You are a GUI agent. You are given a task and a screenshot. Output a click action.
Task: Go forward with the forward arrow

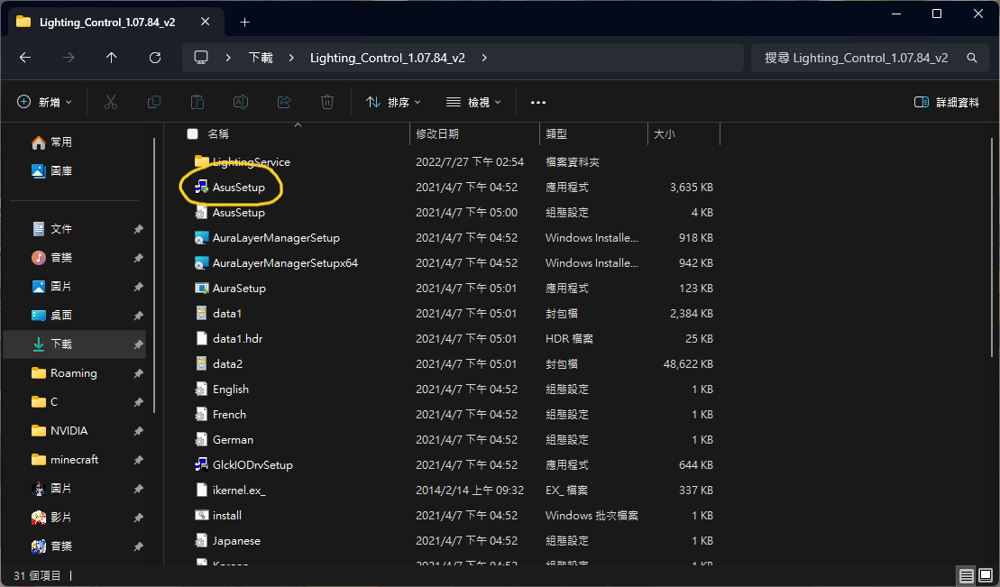tap(68, 57)
